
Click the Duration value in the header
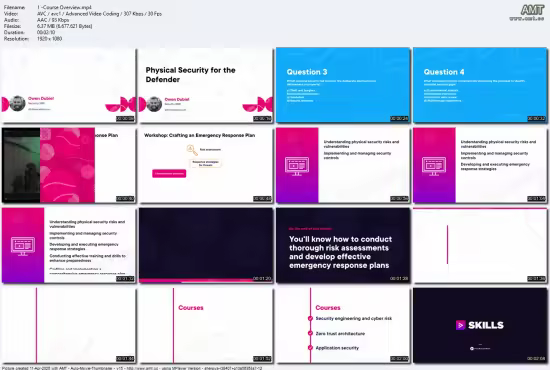pos(46,32)
